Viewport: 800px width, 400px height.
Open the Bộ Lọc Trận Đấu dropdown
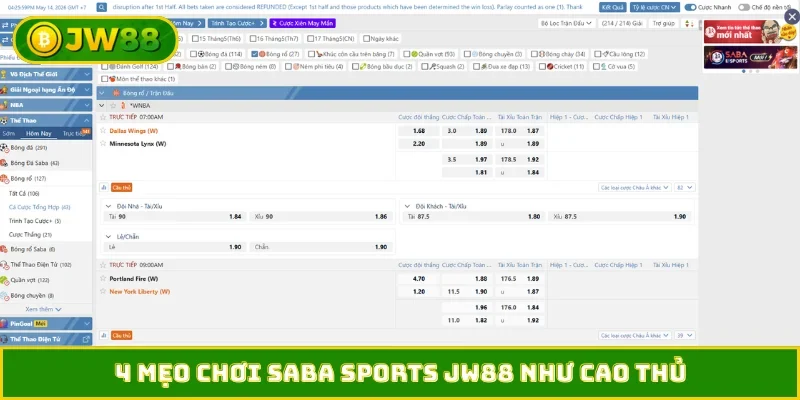pos(566,23)
